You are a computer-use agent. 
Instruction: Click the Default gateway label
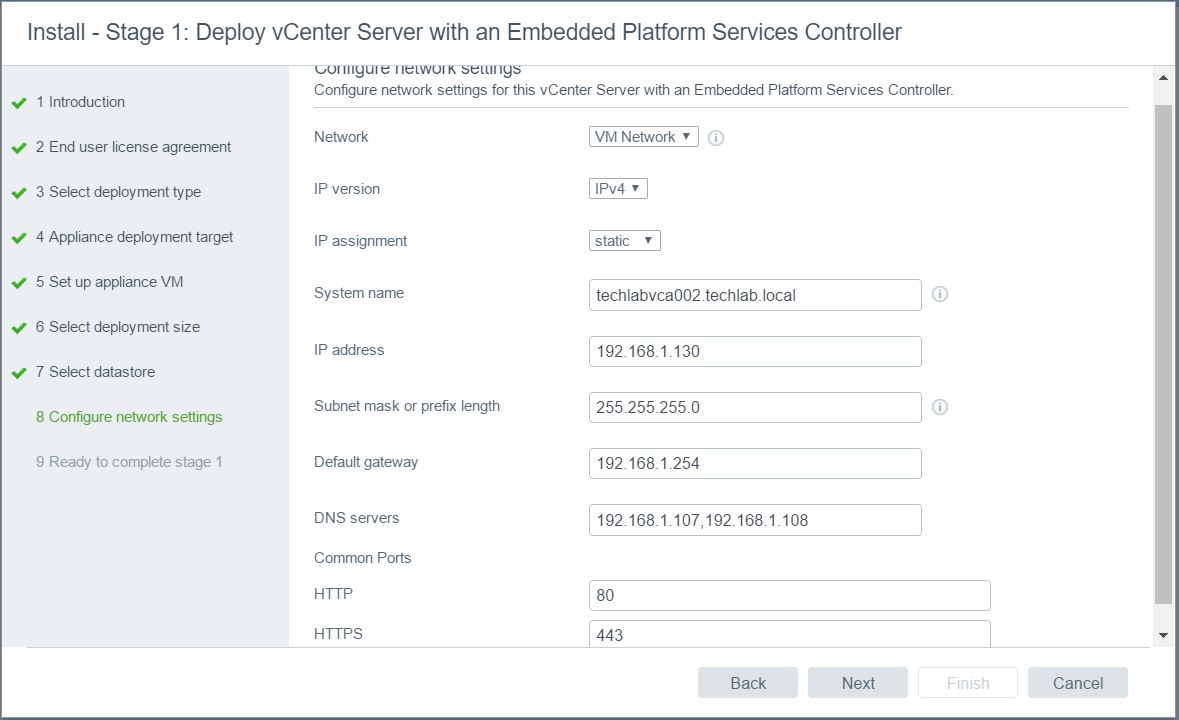365,462
